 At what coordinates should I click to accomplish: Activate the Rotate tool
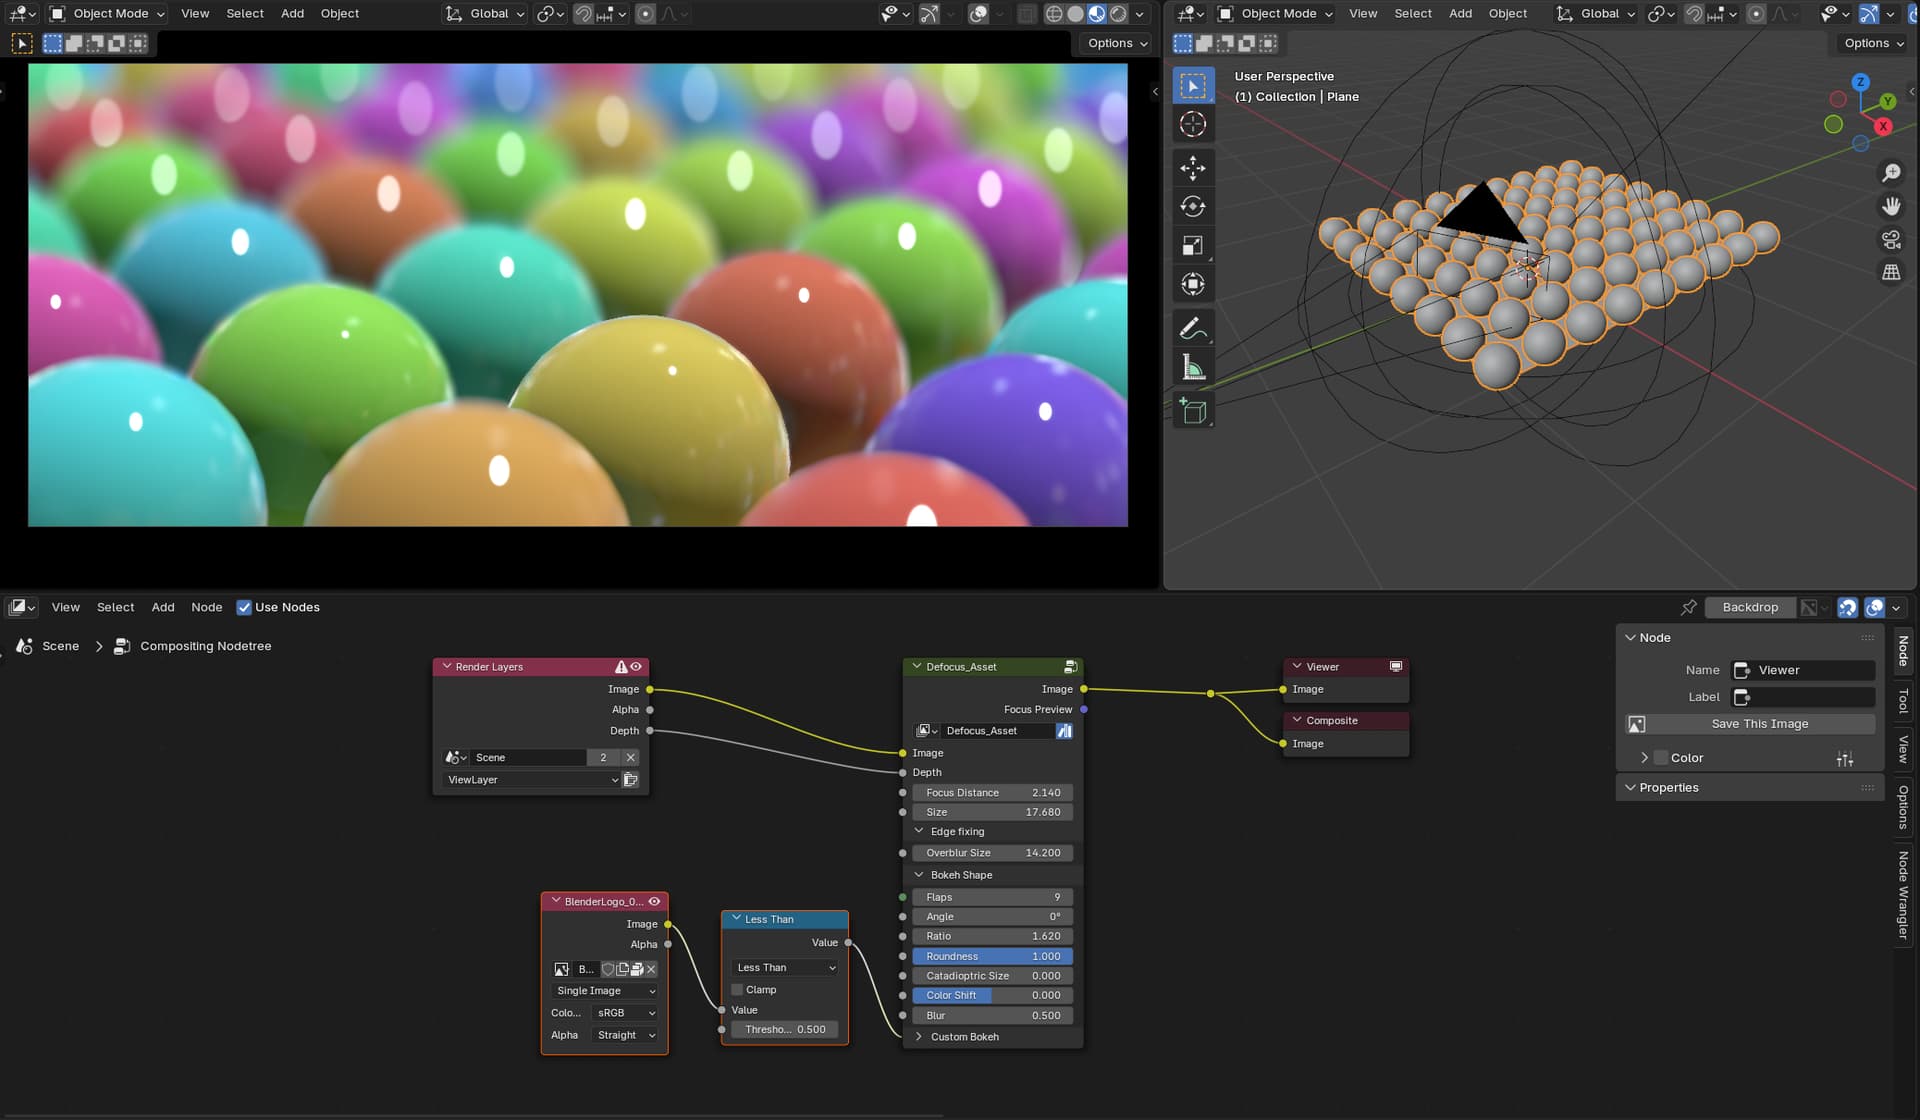[1193, 207]
